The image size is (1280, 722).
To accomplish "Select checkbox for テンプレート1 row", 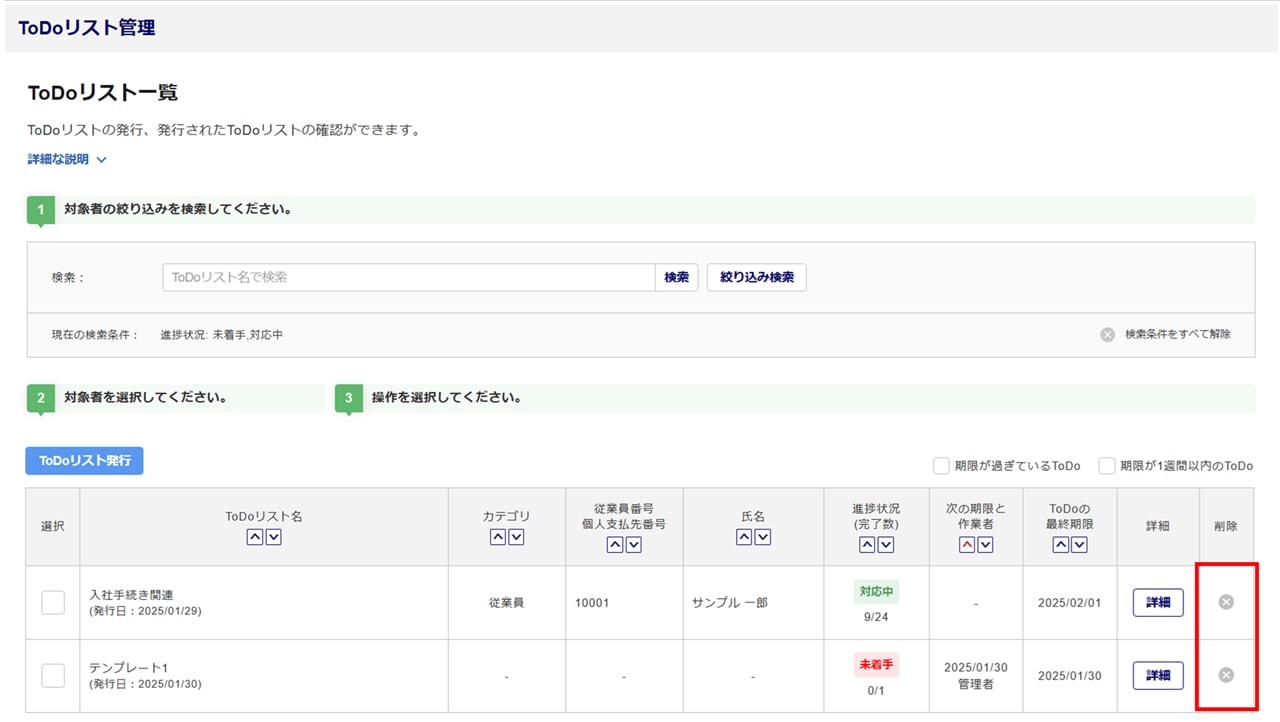I will tap(53, 675).
